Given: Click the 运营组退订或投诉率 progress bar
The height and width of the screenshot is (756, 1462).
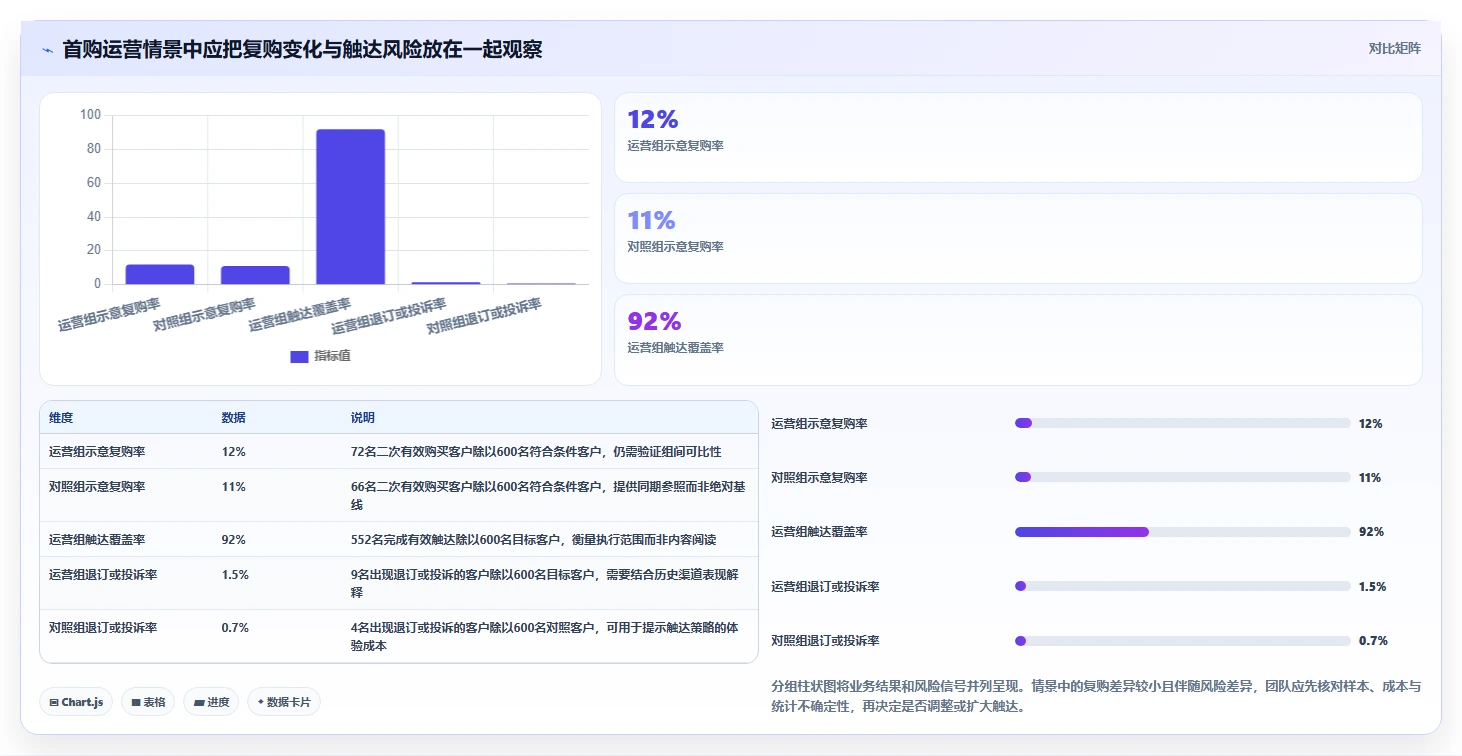Looking at the screenshot, I should point(1182,586).
